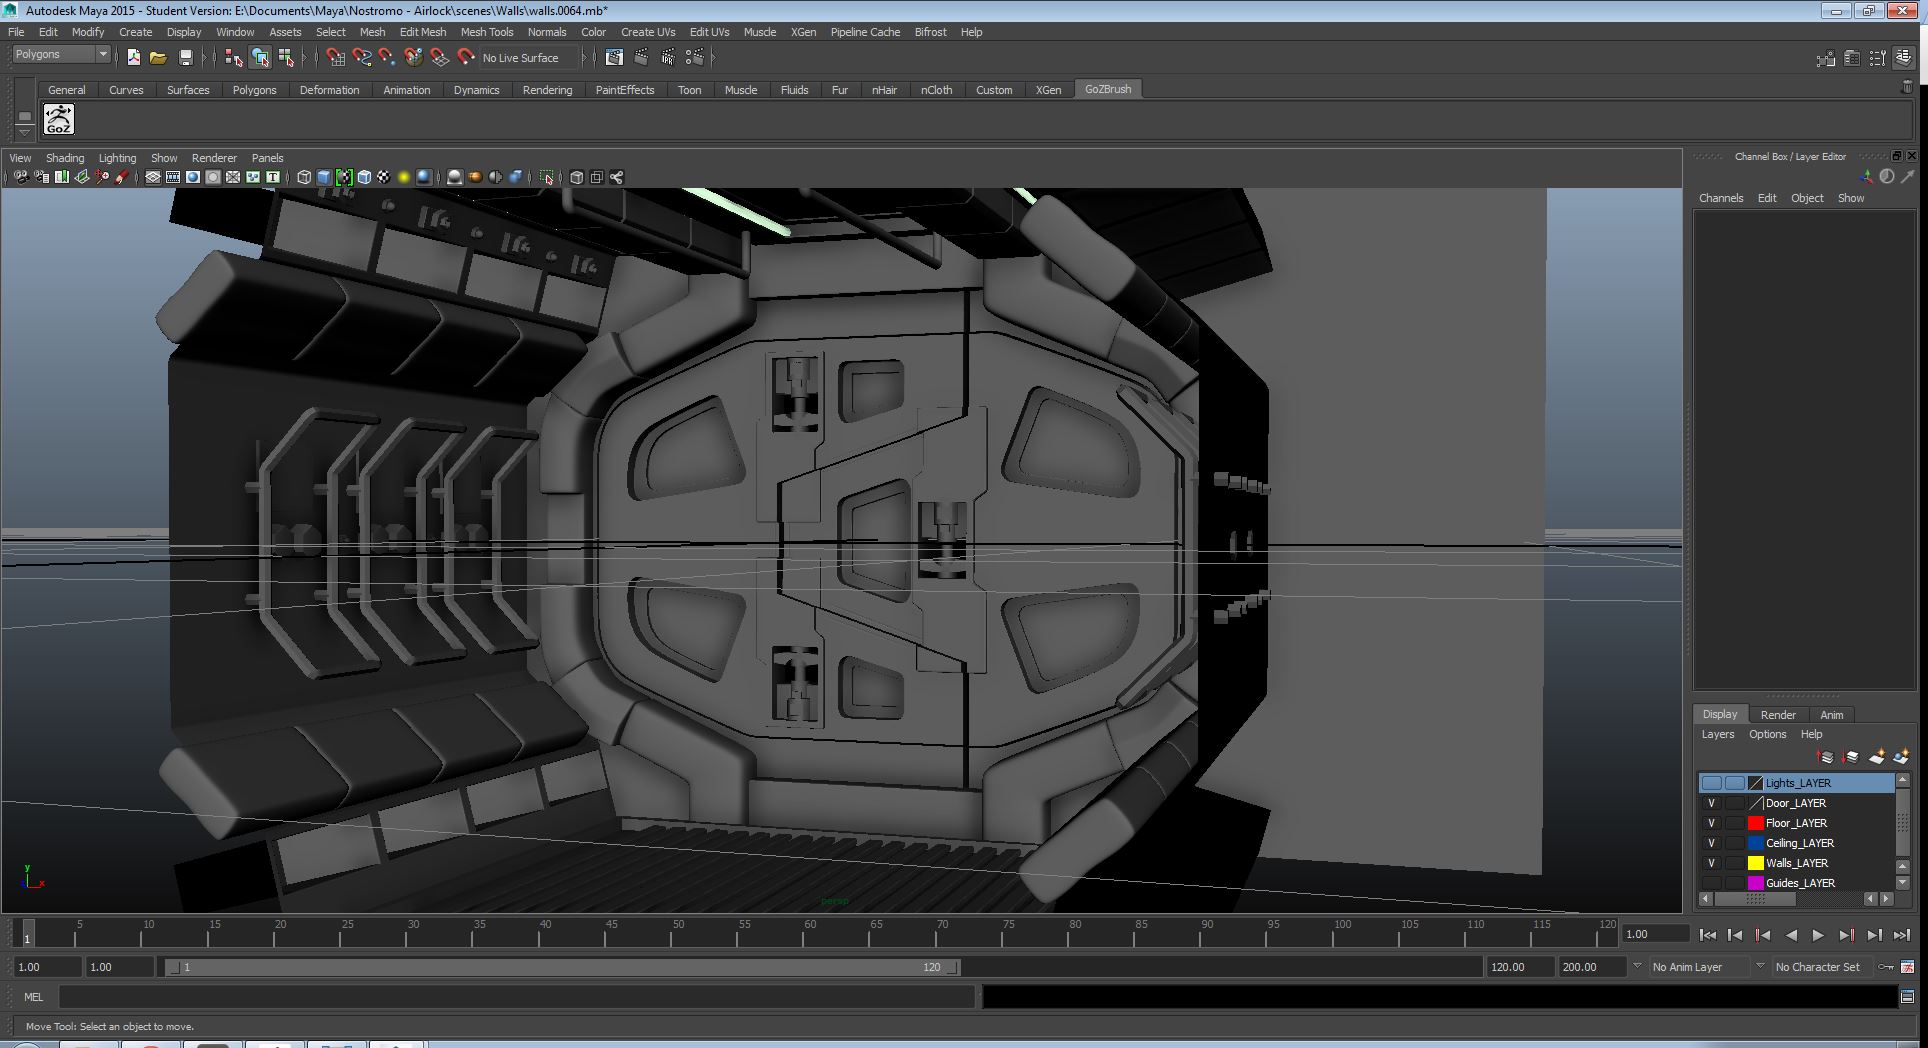The height and width of the screenshot is (1048, 1928).
Task: Open the No Character Set dropdown
Action: click(x=1760, y=966)
